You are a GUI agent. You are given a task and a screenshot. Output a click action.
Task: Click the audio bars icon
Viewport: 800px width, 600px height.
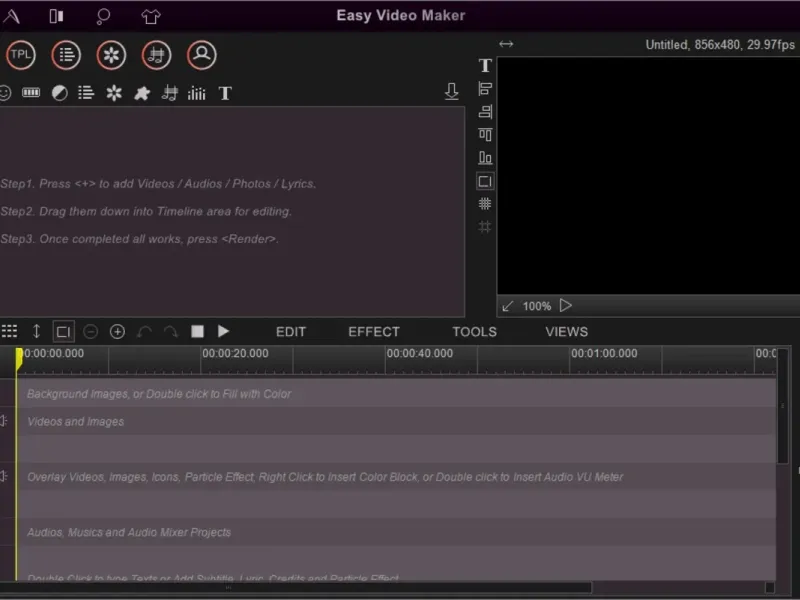coord(196,93)
